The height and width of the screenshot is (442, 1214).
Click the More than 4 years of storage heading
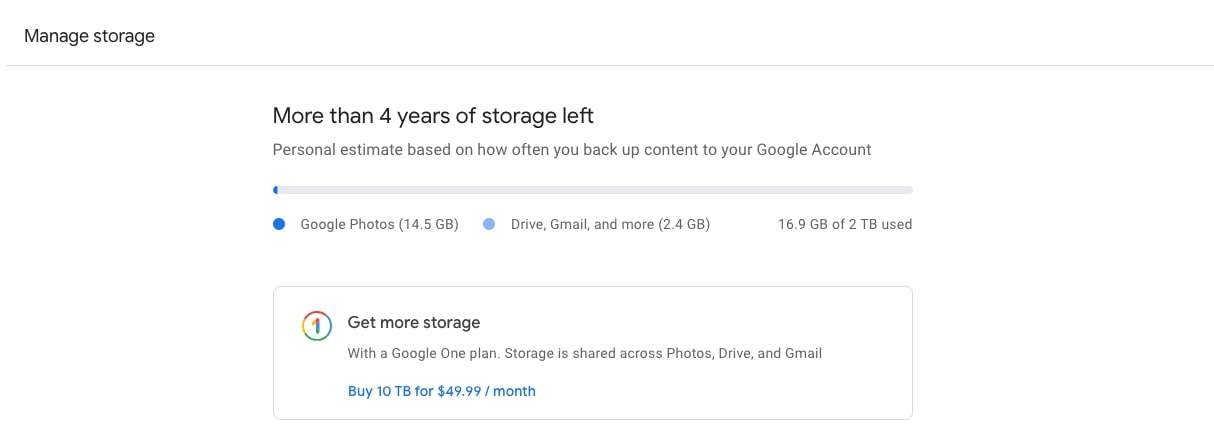[433, 116]
